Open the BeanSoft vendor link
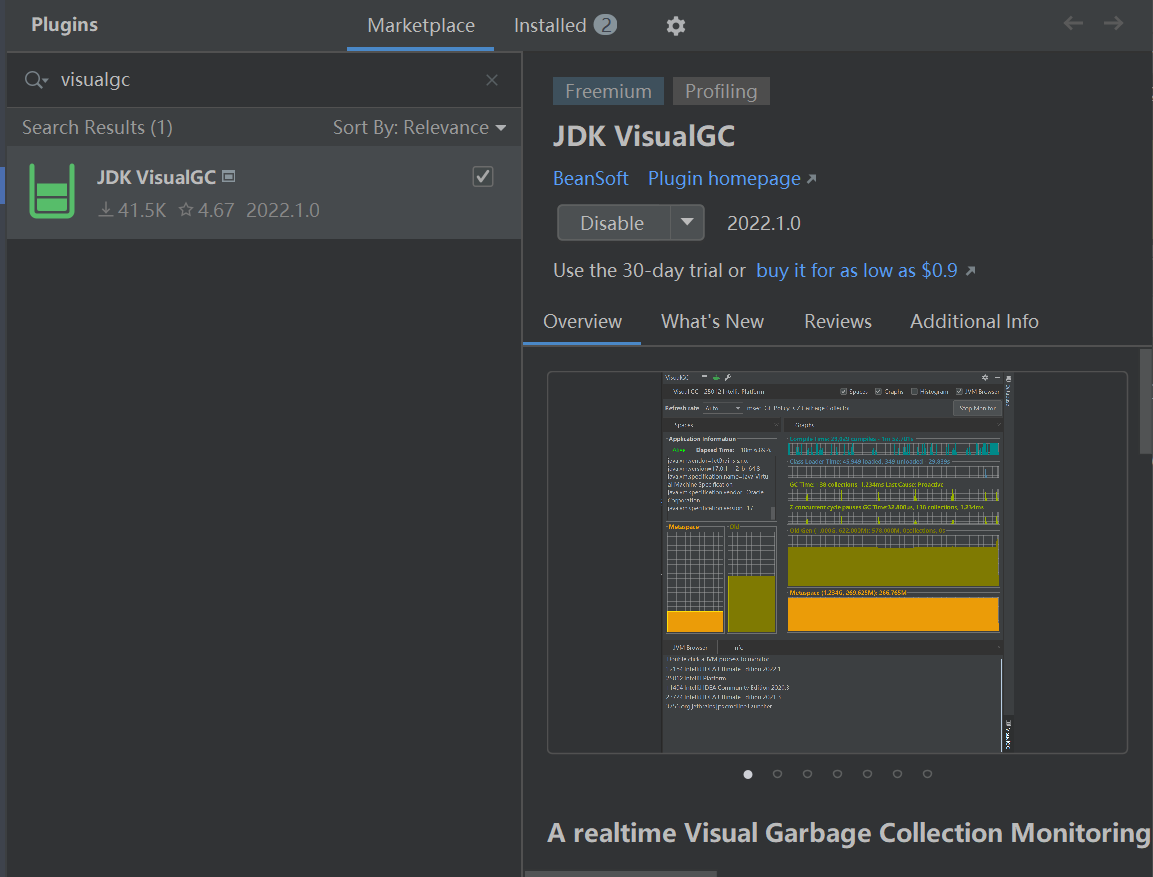Screen dimensions: 1153x877 coord(590,179)
